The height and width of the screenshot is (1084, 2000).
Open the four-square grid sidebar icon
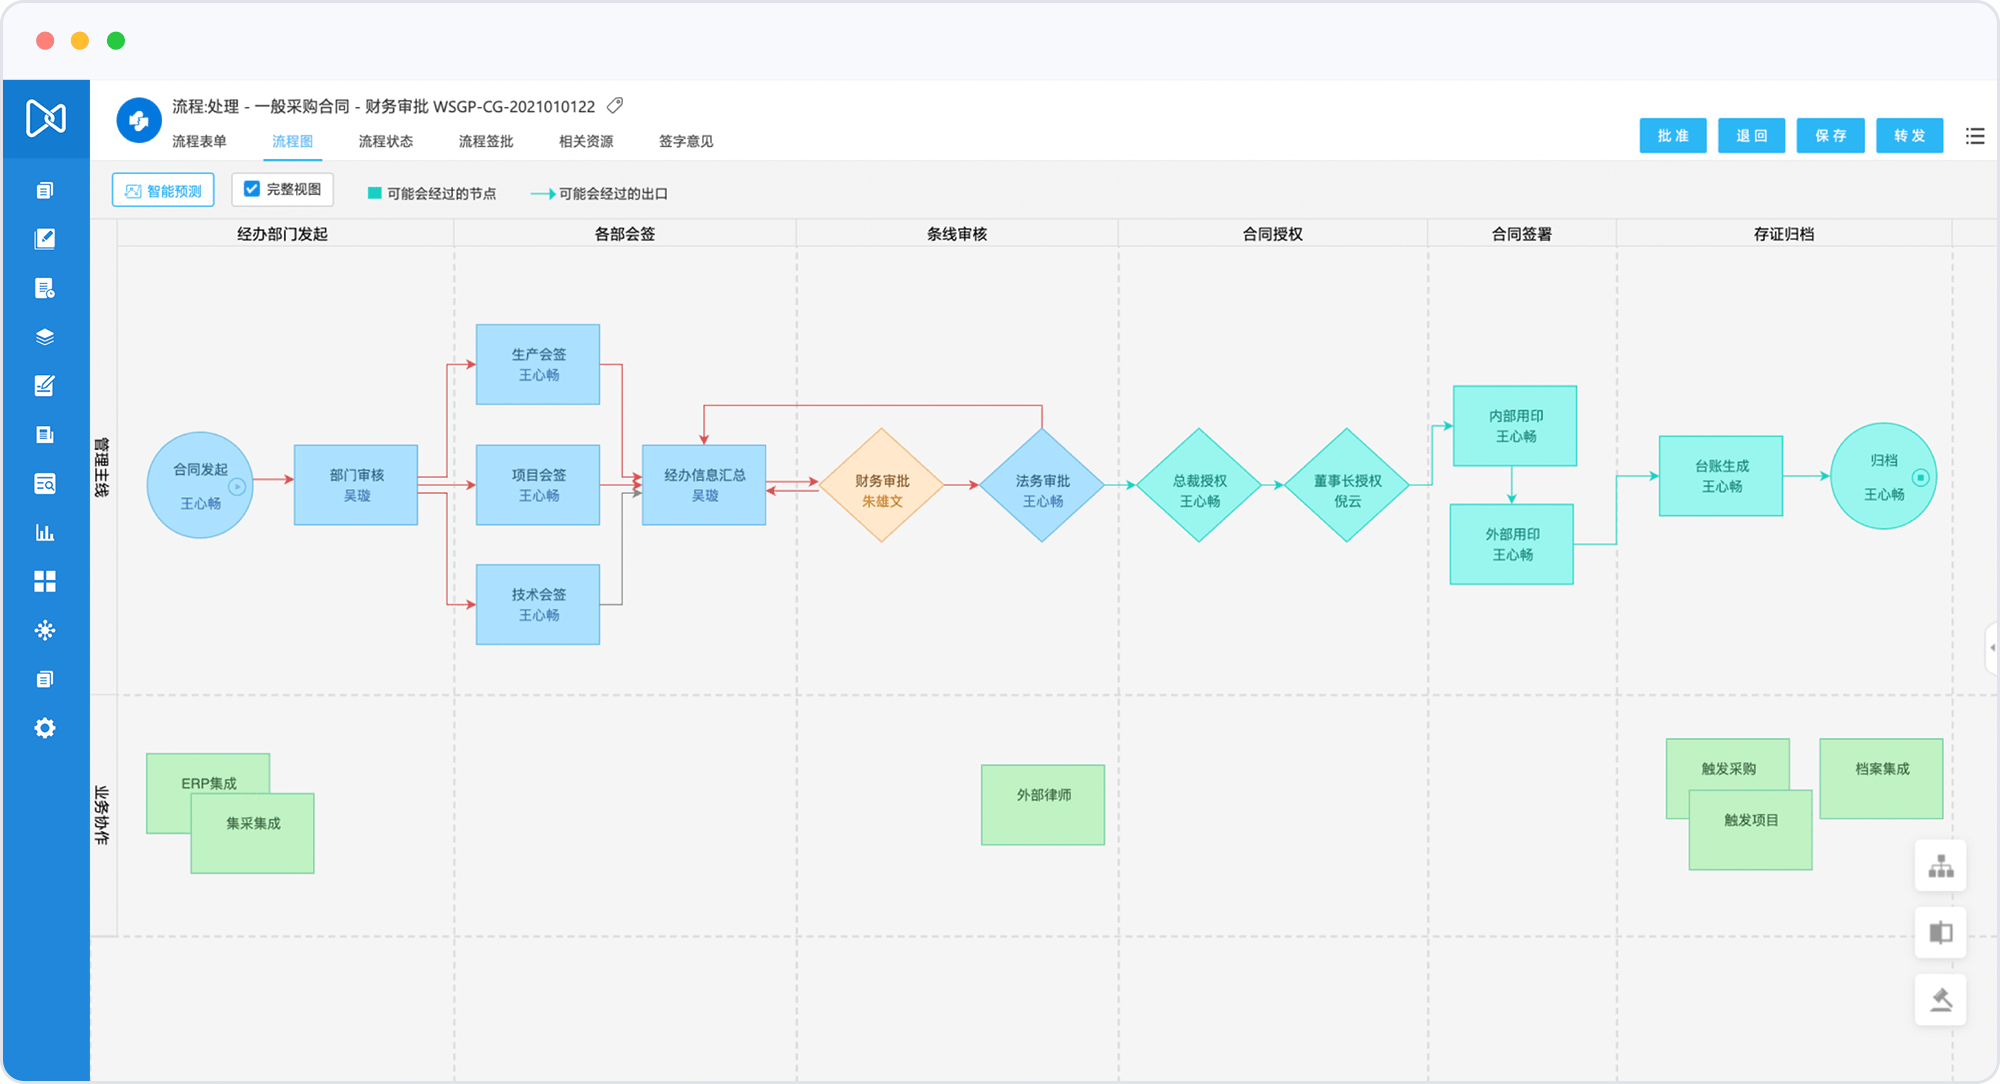point(45,581)
